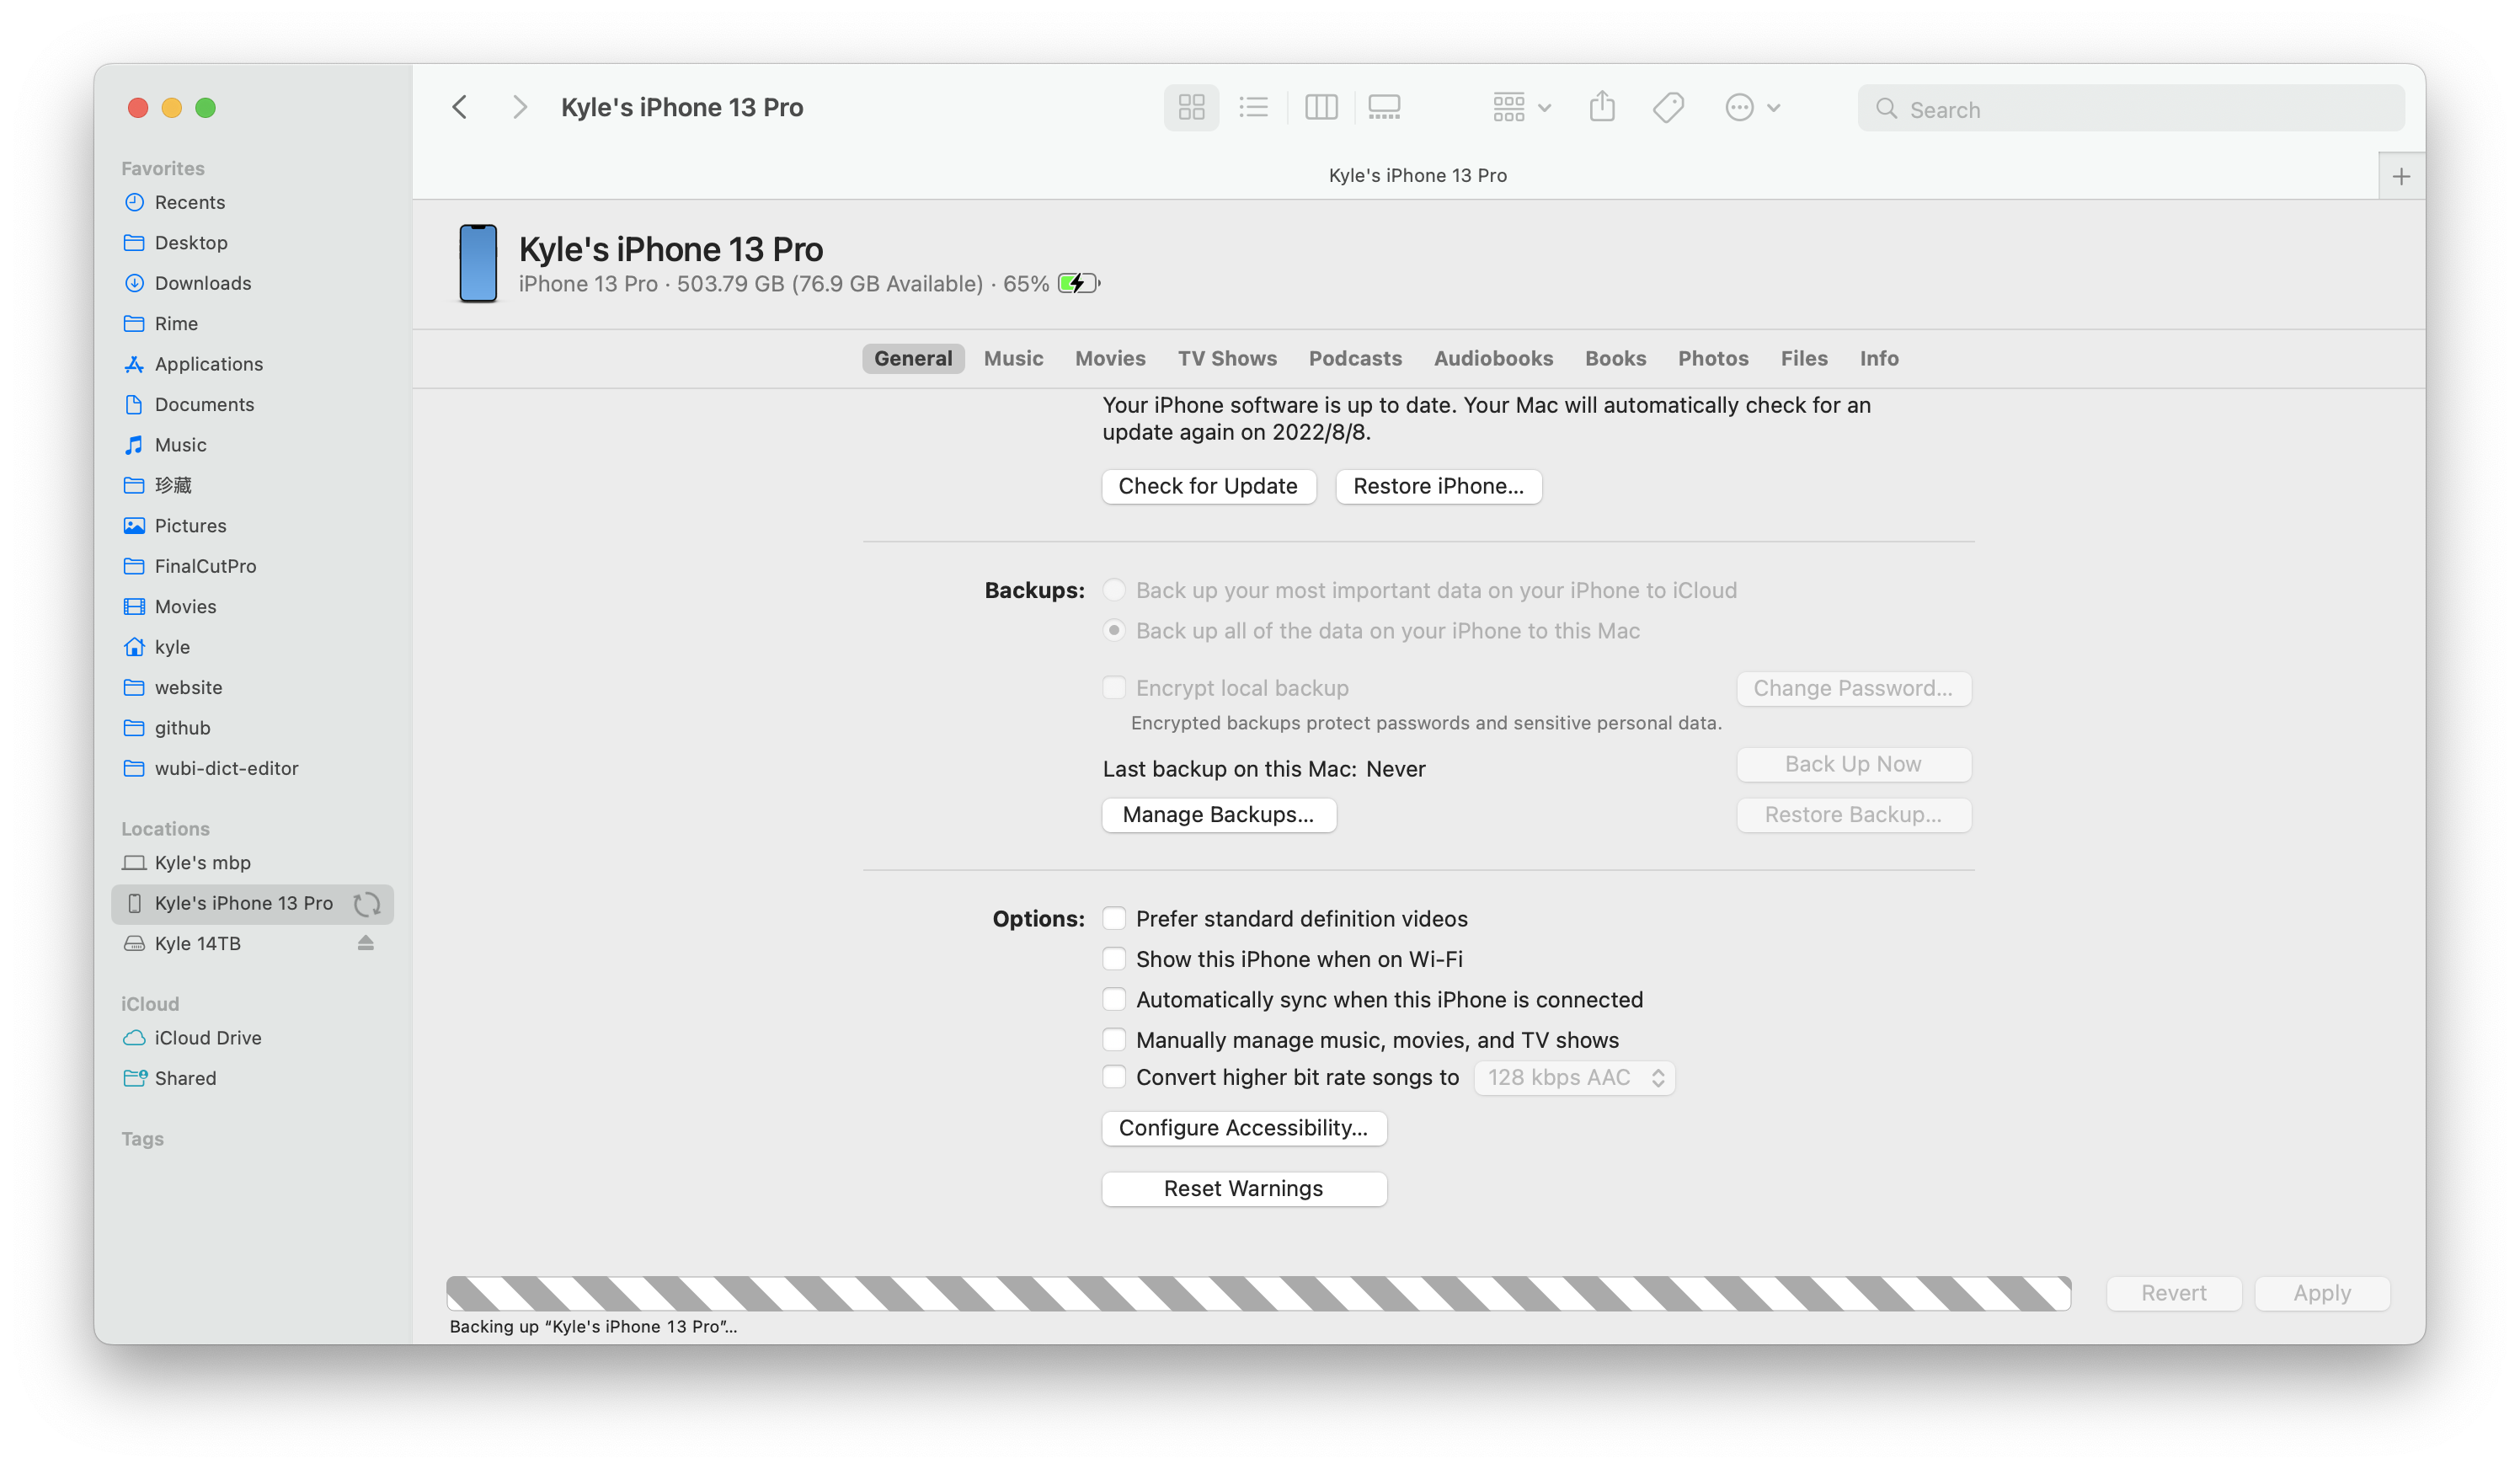Enable Convert higher bit rate songs

(x=1114, y=1077)
